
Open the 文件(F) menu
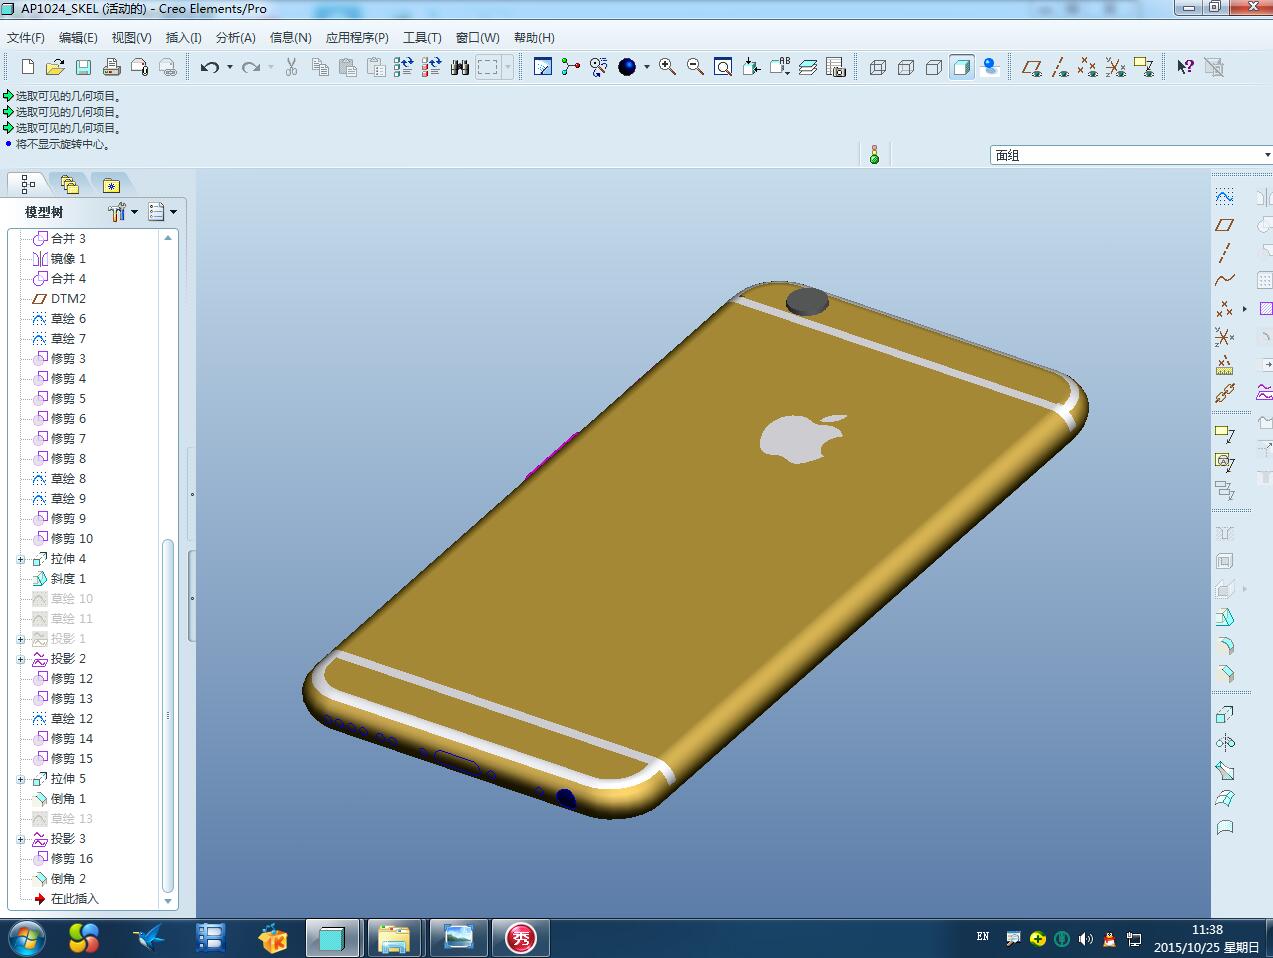pyautogui.click(x=26, y=38)
